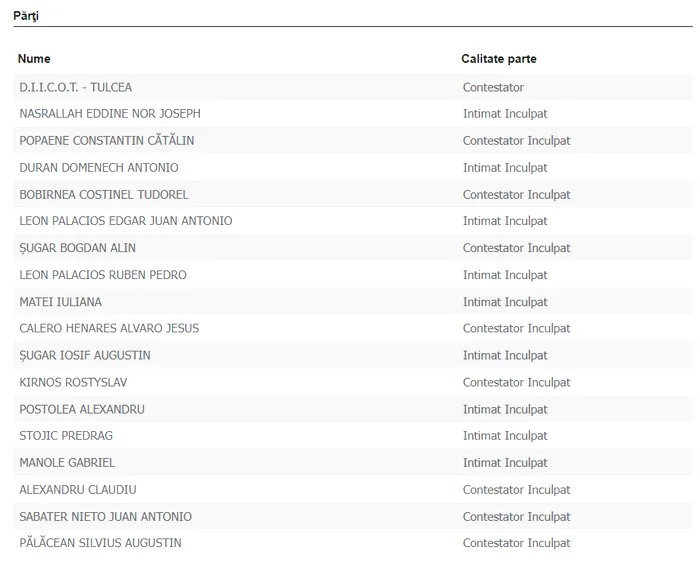Image resolution: width=700 pixels, height=567 pixels.
Task: Click CALERO HENARES ALVARO JESUS
Action: coord(108,328)
